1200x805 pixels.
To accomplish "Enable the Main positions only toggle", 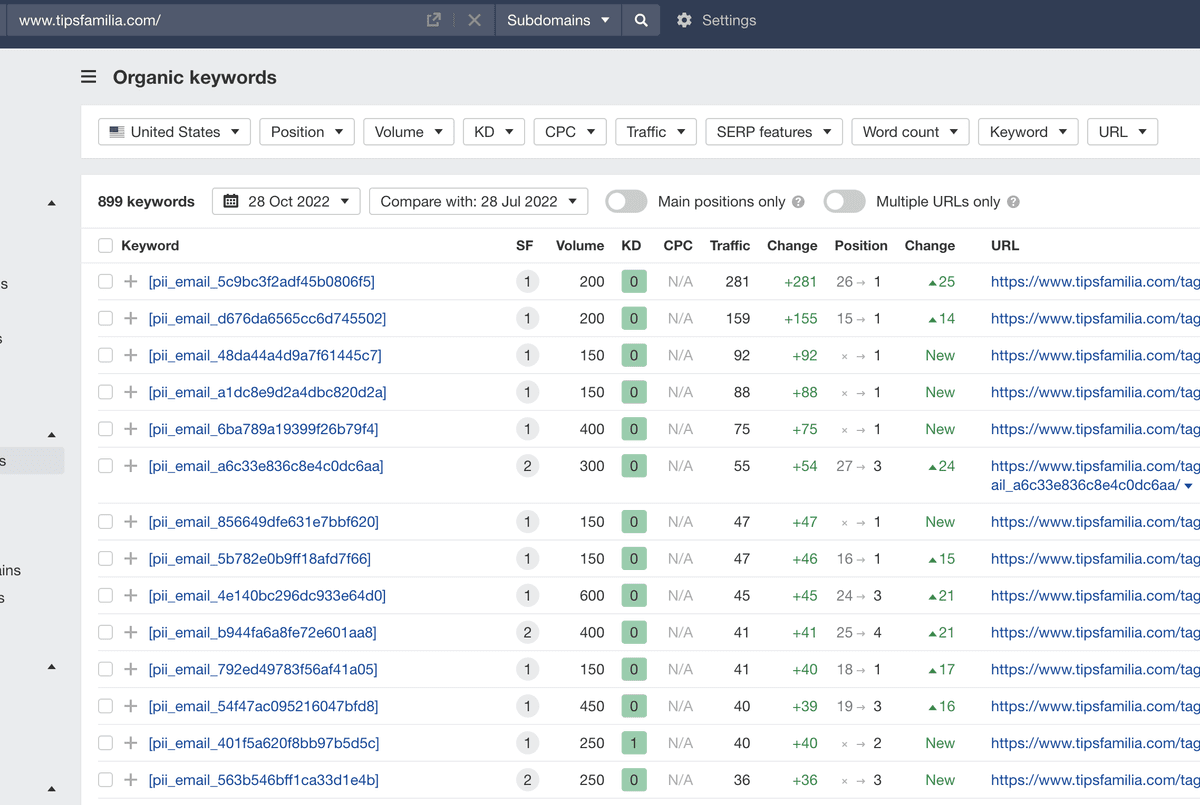I will pyautogui.click(x=626, y=202).
